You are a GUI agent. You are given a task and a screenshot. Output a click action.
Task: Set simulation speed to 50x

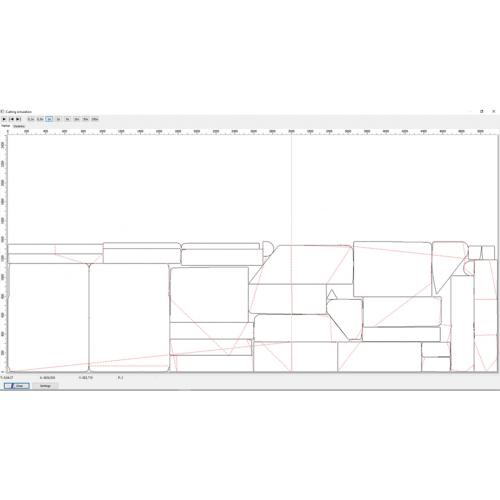[86, 119]
